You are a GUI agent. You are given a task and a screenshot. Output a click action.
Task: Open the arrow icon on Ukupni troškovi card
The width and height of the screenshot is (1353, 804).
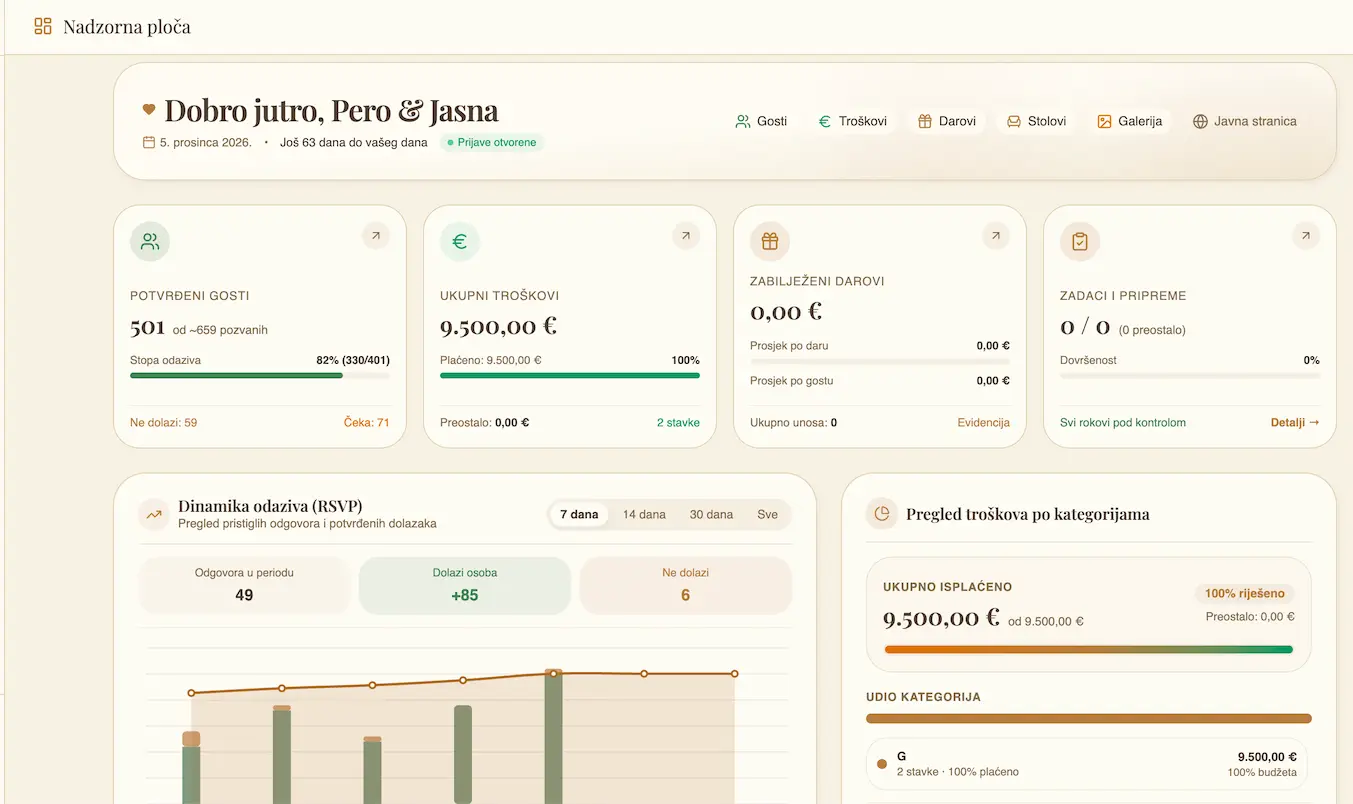686,236
